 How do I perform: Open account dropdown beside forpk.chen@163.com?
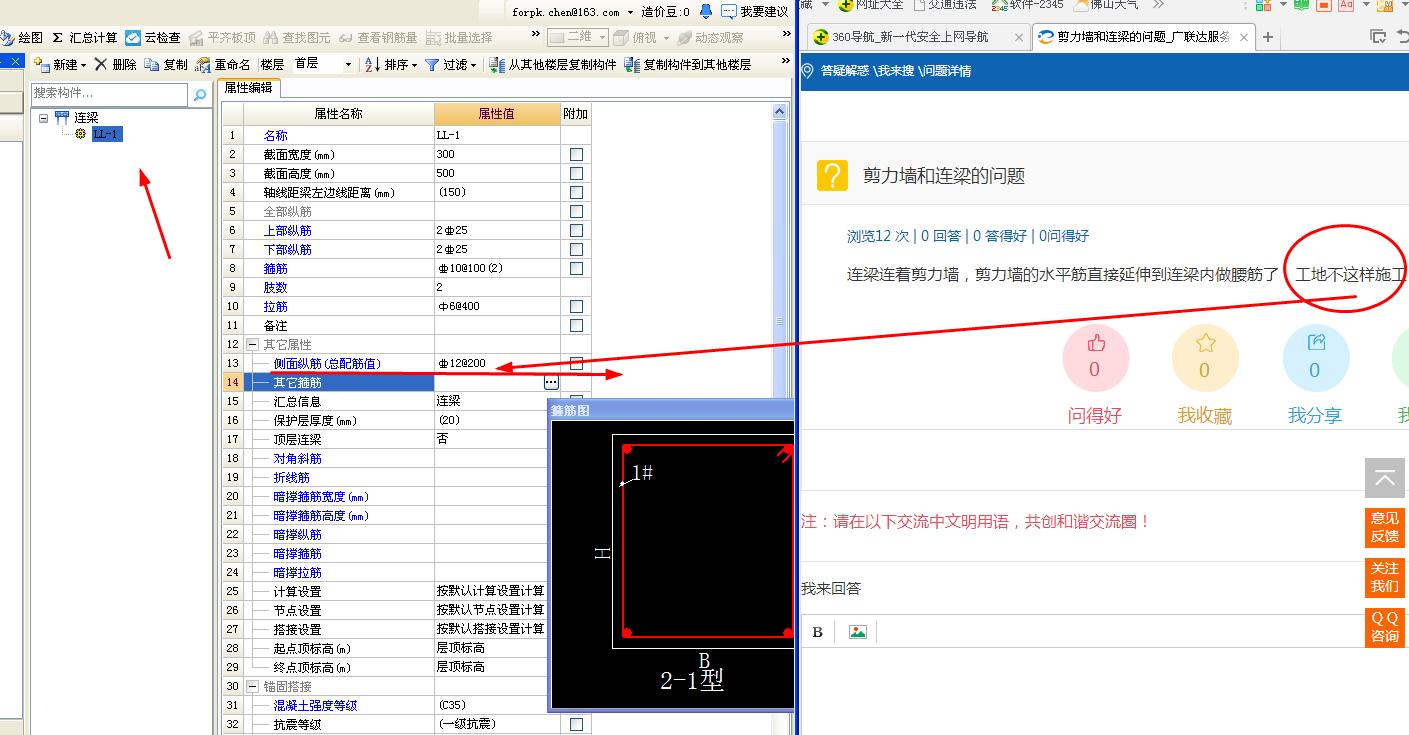pyautogui.click(x=631, y=13)
